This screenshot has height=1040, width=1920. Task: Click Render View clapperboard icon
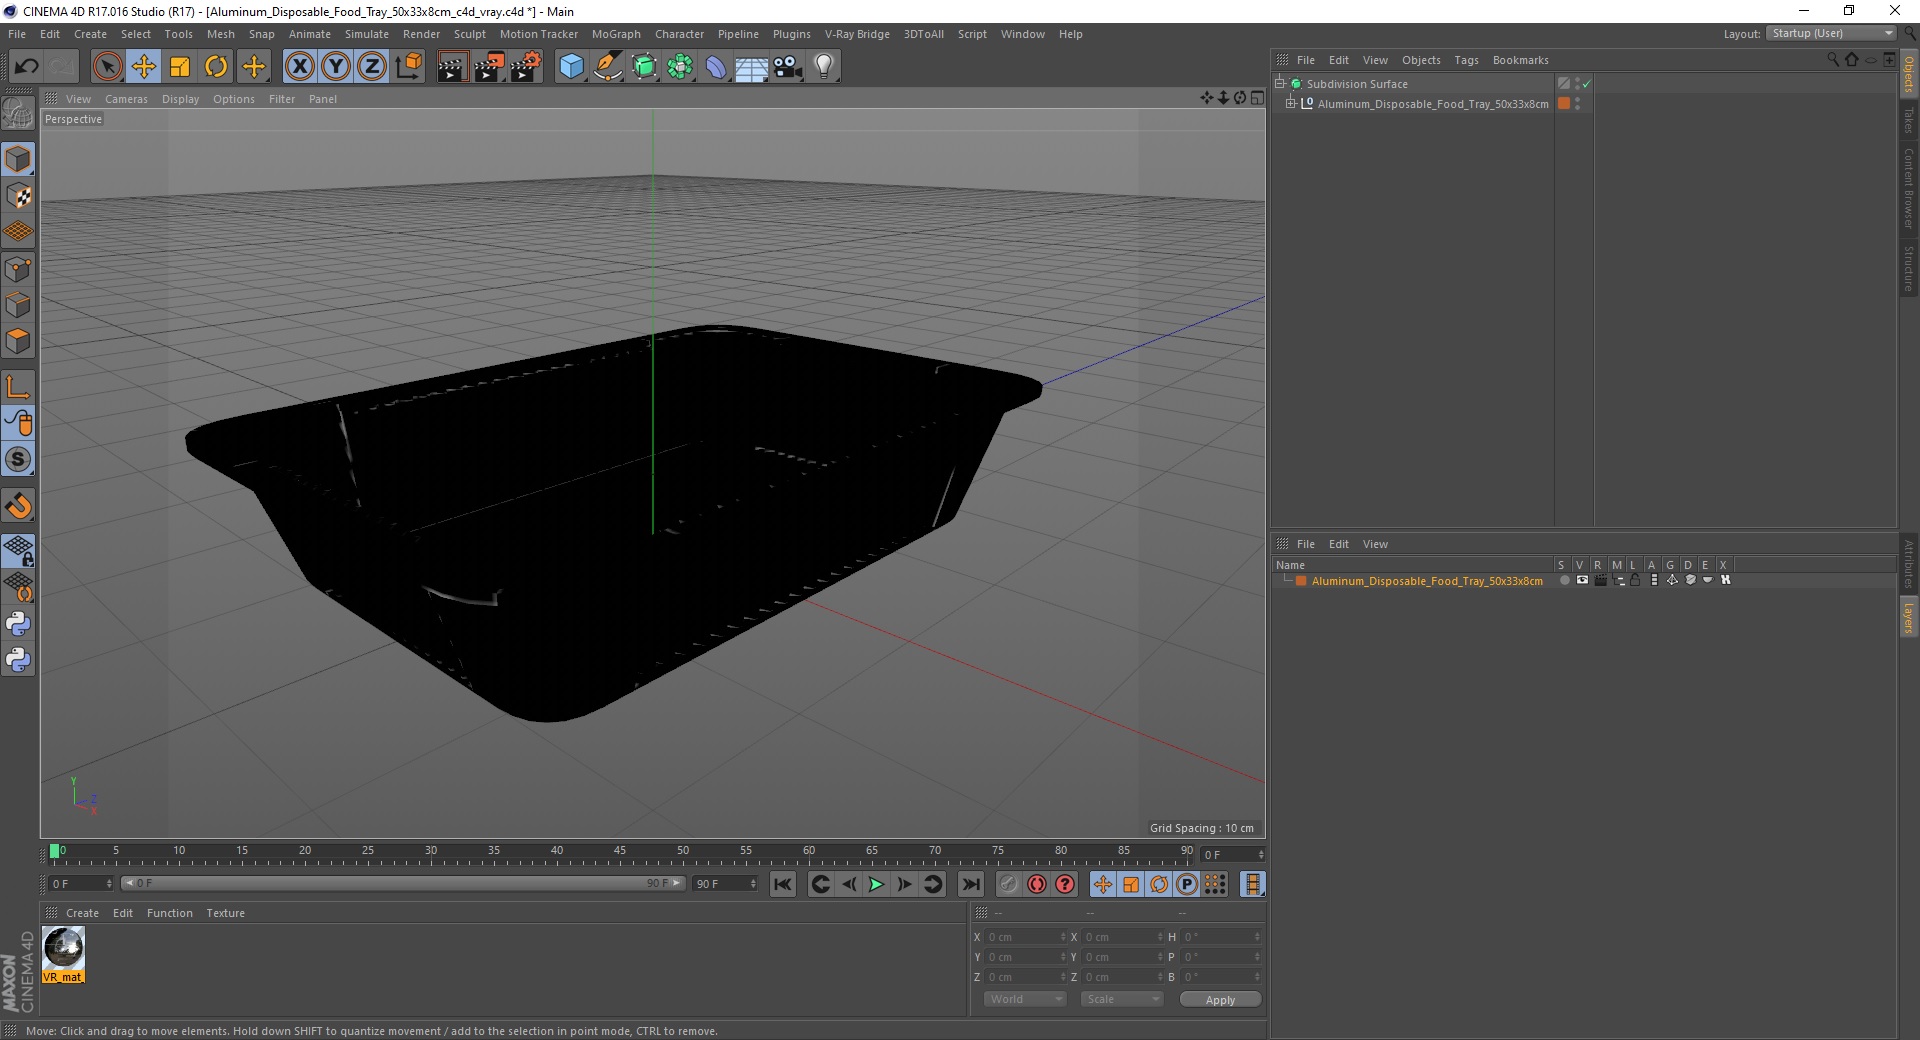point(452,67)
